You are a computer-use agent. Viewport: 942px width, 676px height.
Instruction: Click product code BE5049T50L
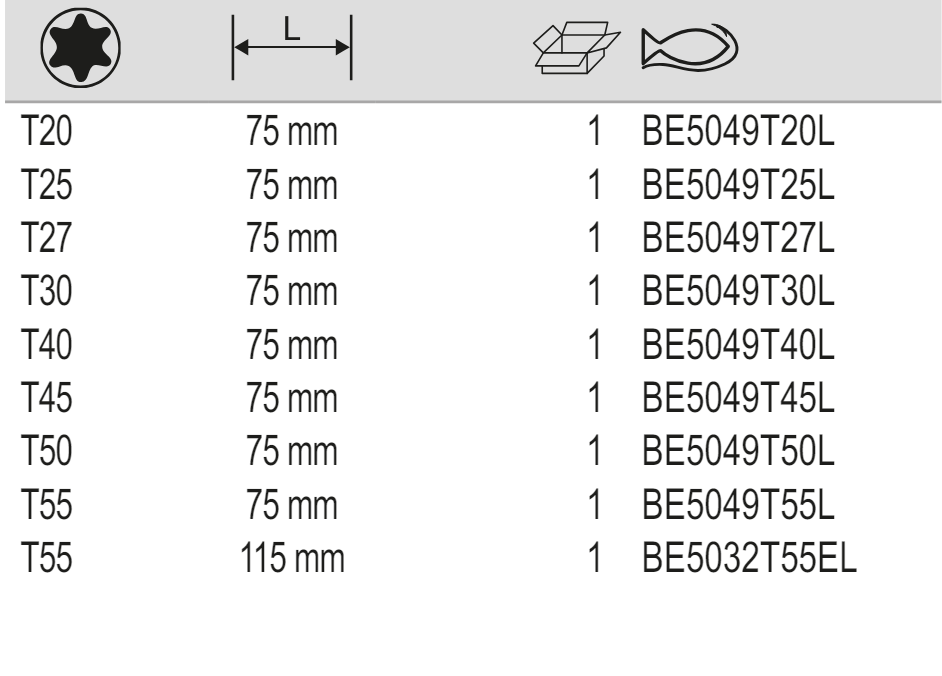(739, 452)
